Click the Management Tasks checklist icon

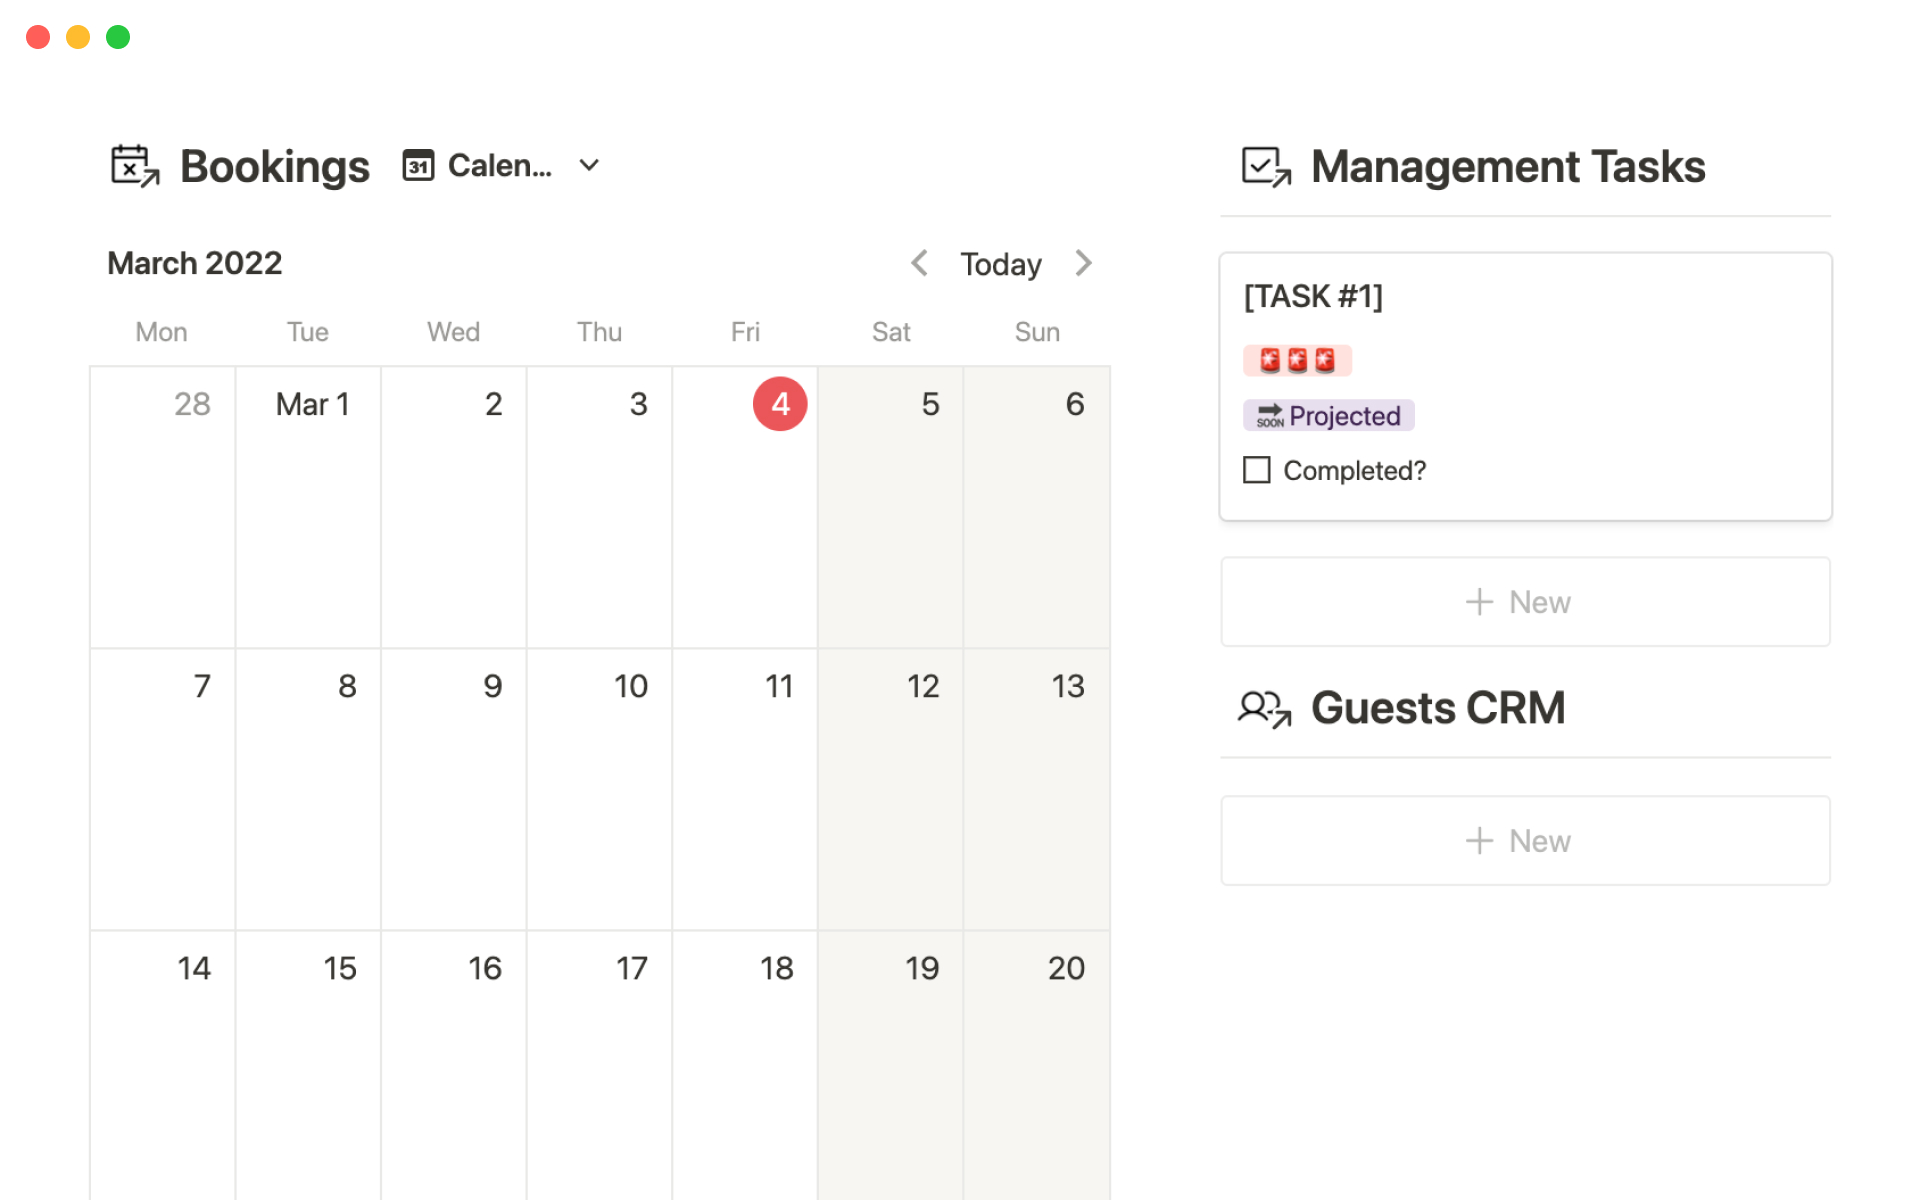pyautogui.click(x=1266, y=167)
